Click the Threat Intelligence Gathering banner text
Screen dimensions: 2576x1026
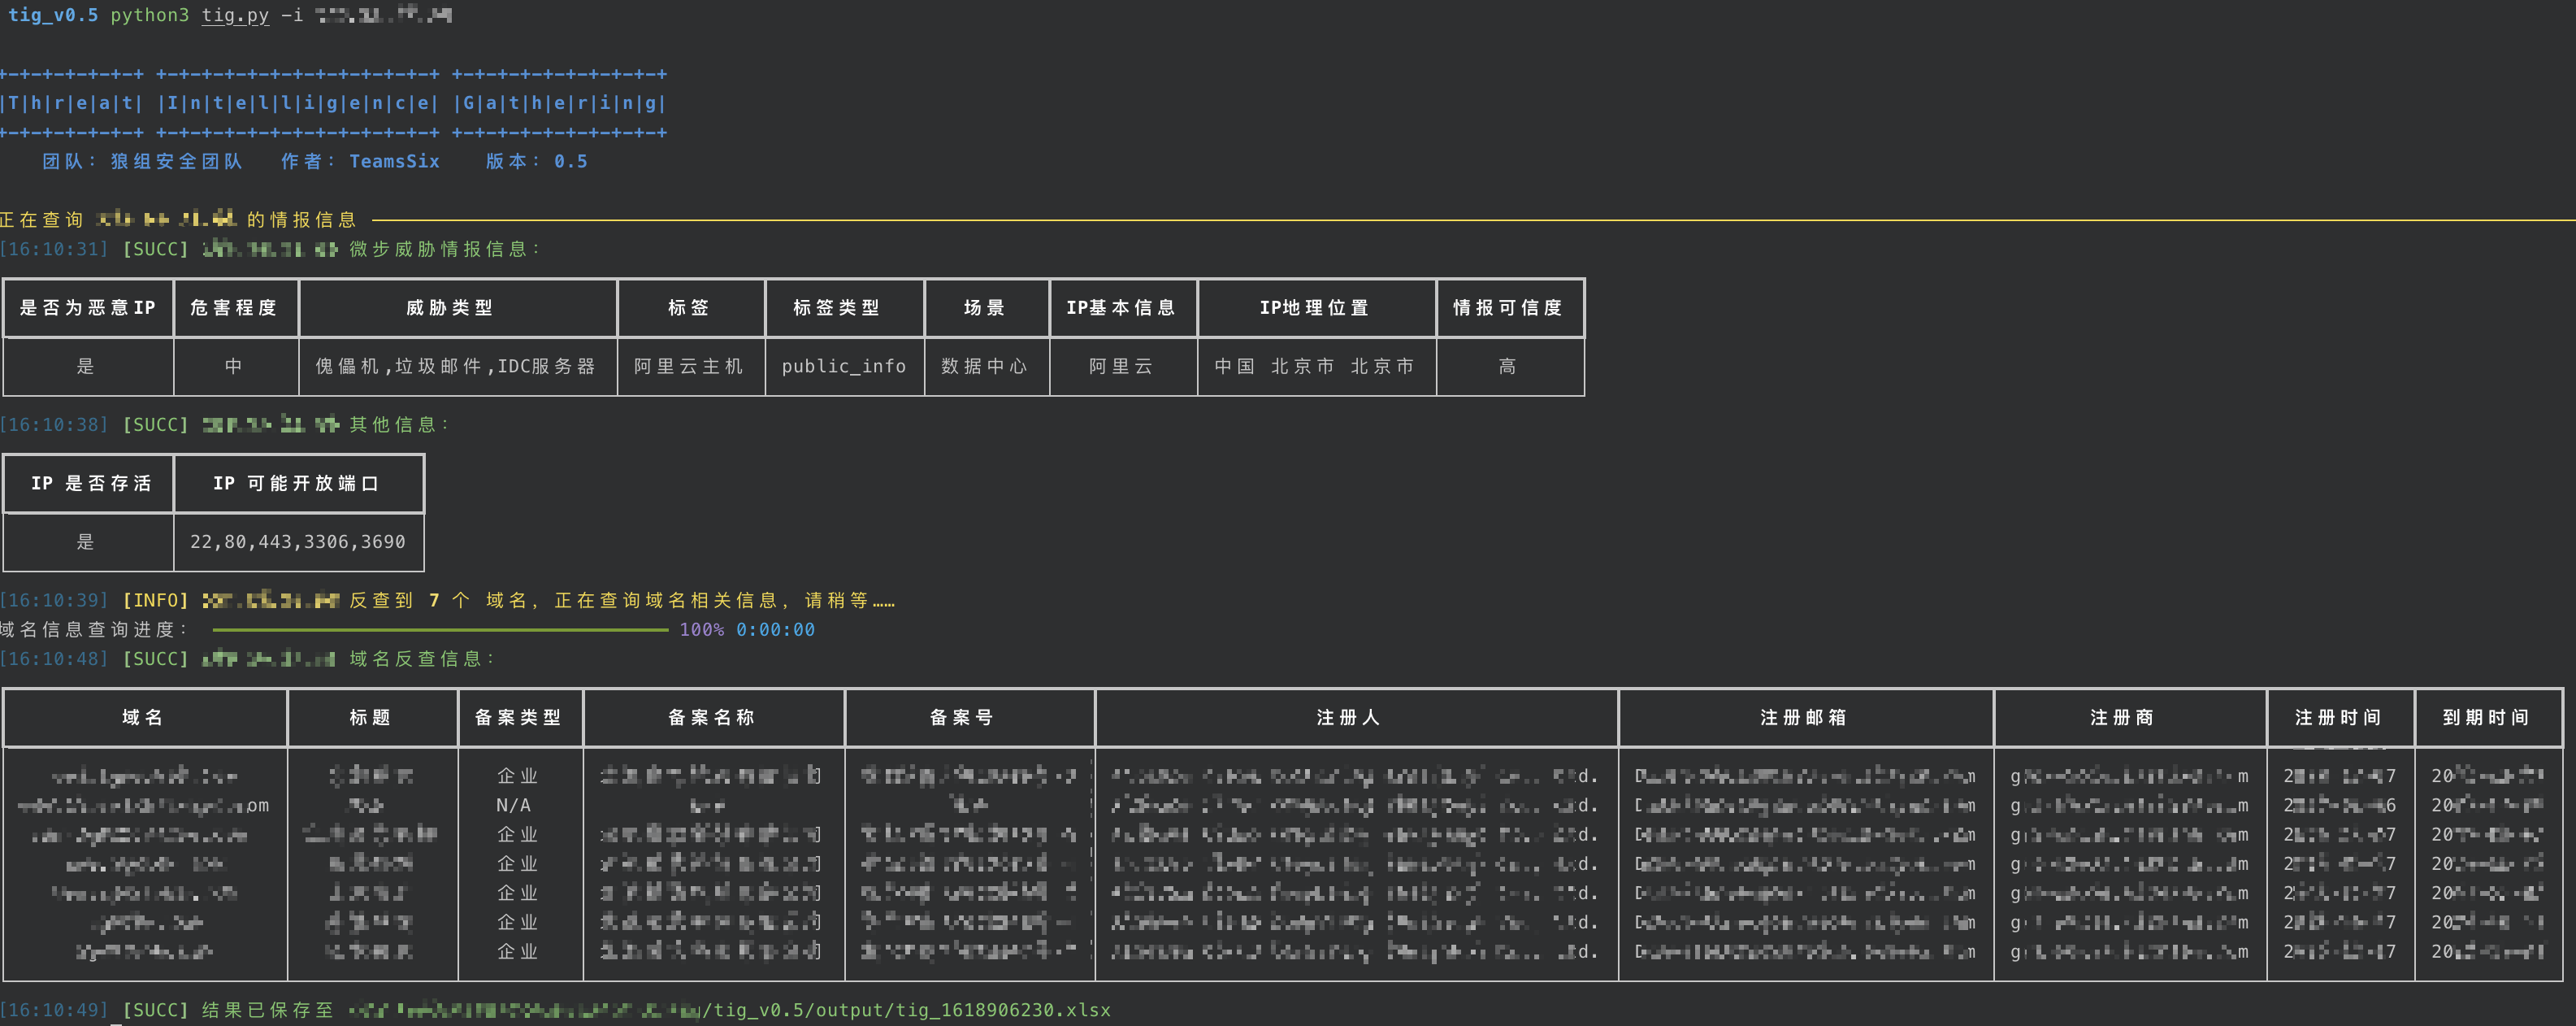333,103
